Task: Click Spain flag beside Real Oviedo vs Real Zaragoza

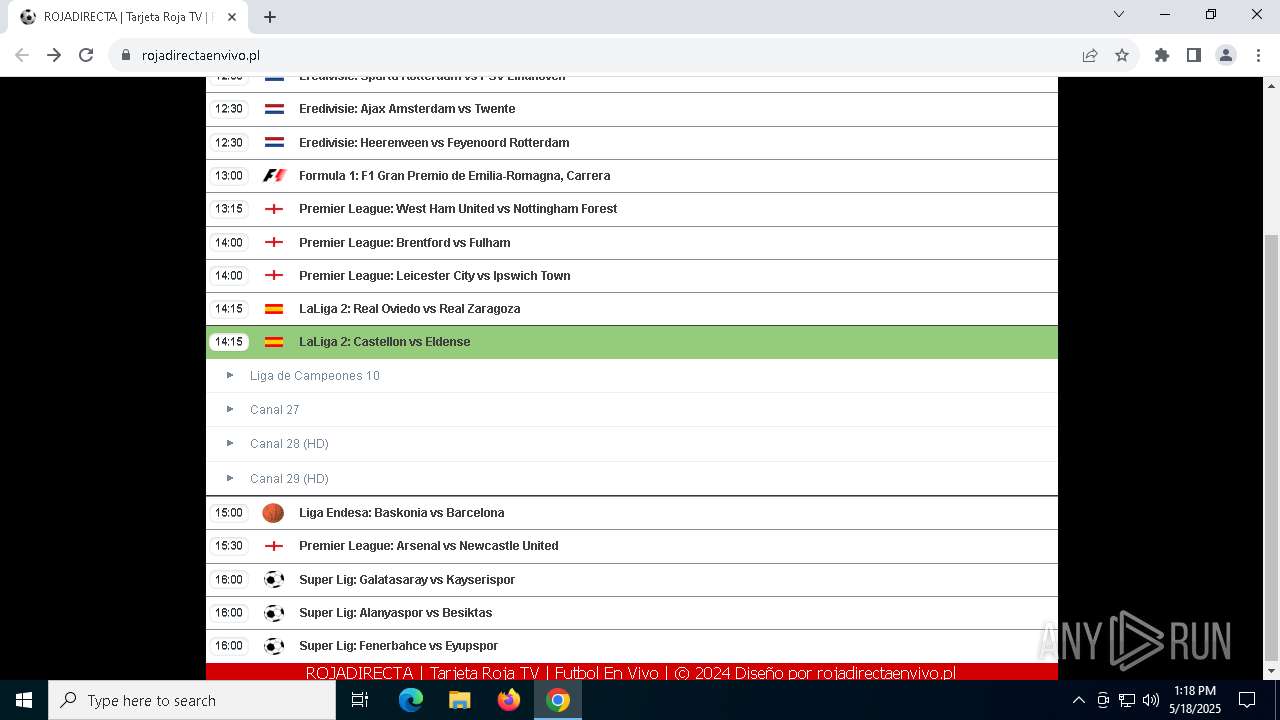Action: [x=274, y=309]
